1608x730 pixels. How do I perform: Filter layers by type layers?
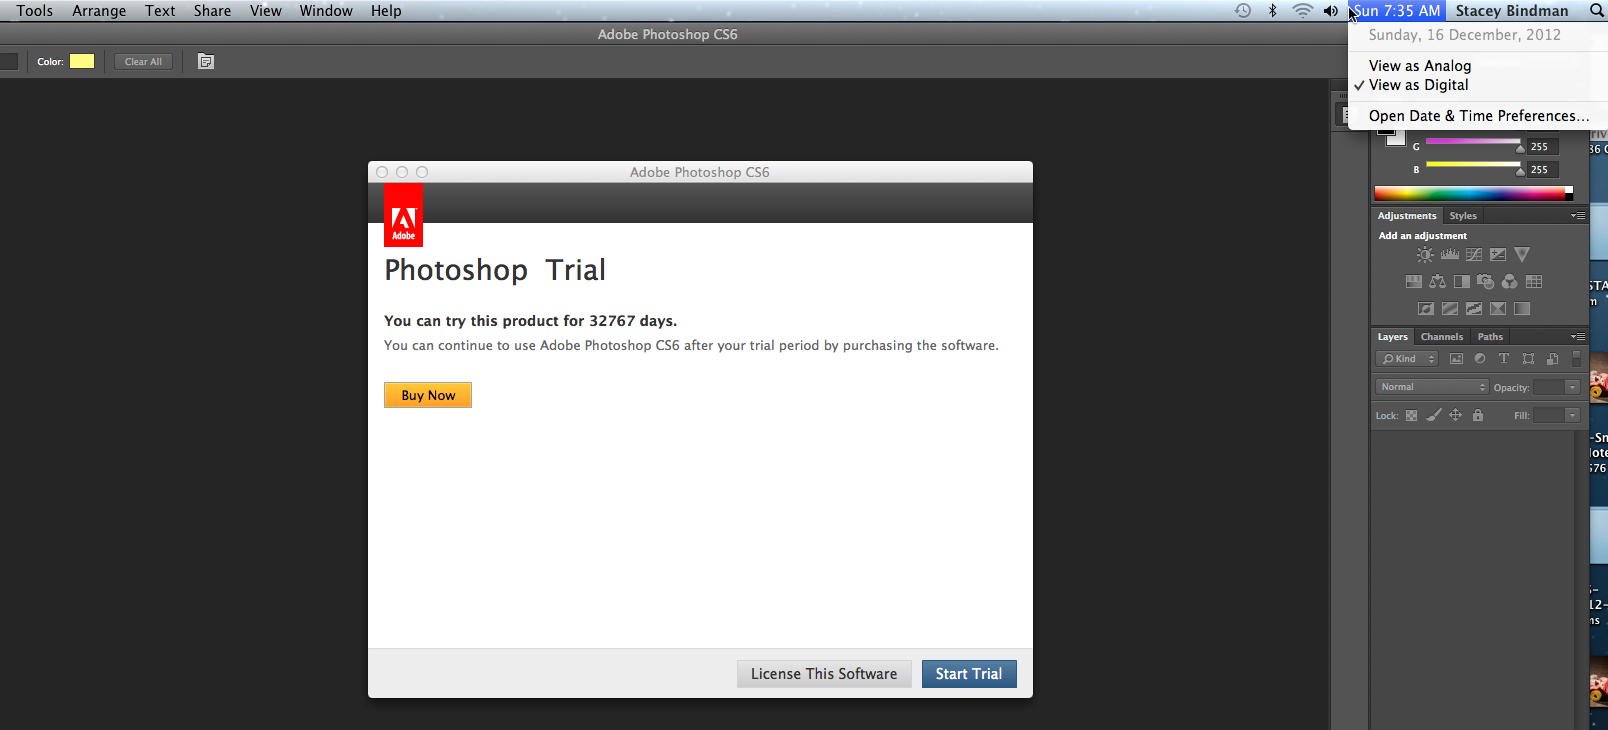1504,359
